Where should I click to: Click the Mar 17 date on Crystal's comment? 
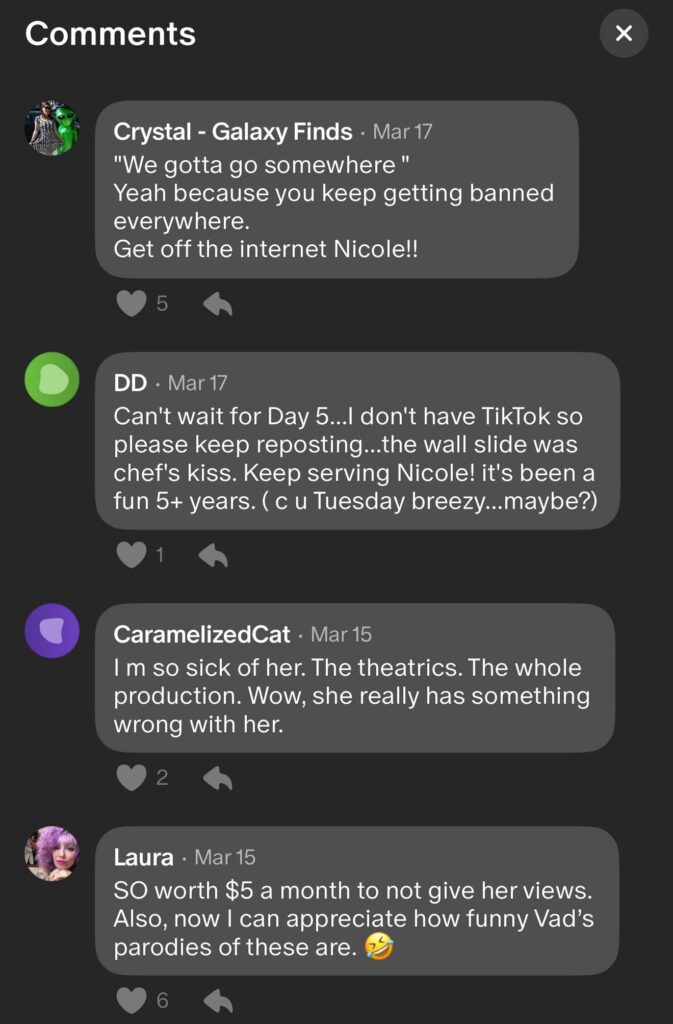pyautogui.click(x=402, y=132)
